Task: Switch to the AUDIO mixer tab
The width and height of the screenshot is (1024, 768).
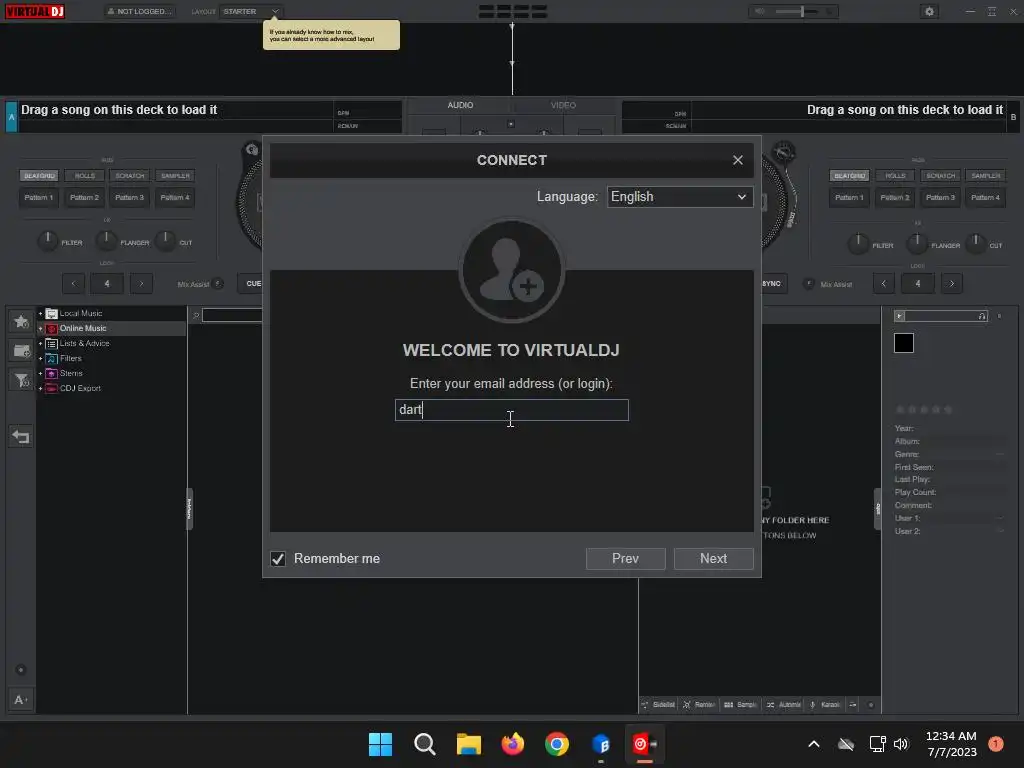Action: pos(460,105)
